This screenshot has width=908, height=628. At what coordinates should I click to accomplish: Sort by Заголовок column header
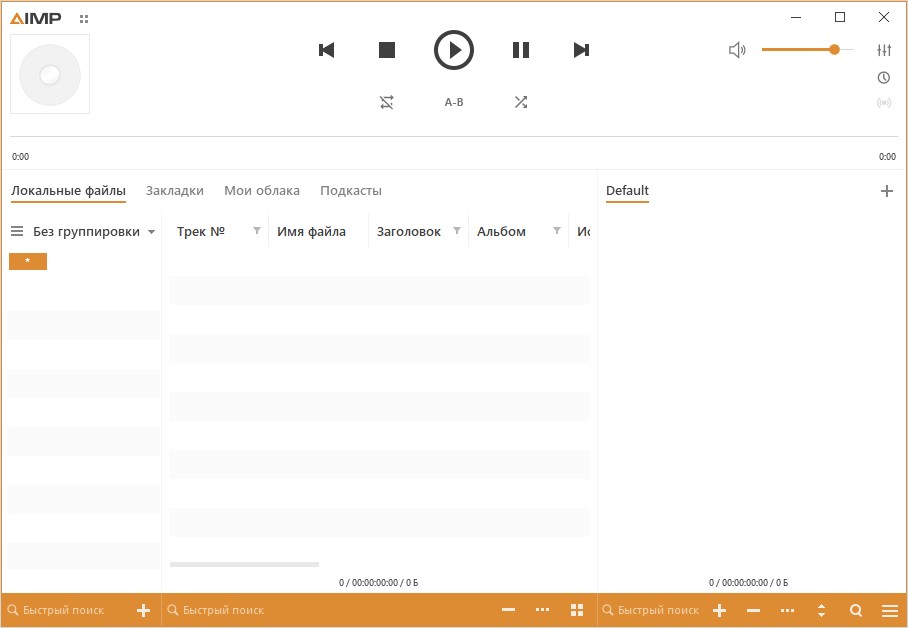click(409, 232)
